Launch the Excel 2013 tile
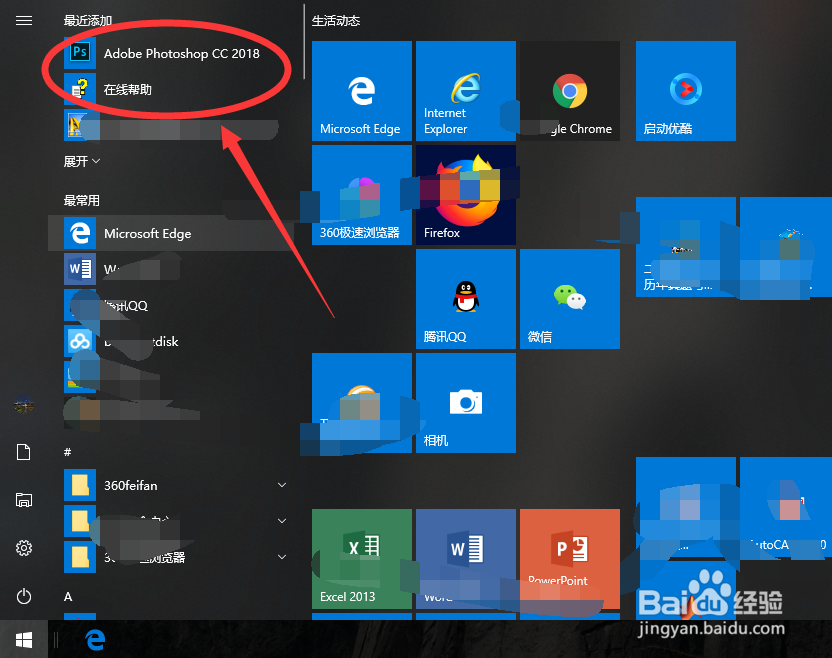 [362, 559]
